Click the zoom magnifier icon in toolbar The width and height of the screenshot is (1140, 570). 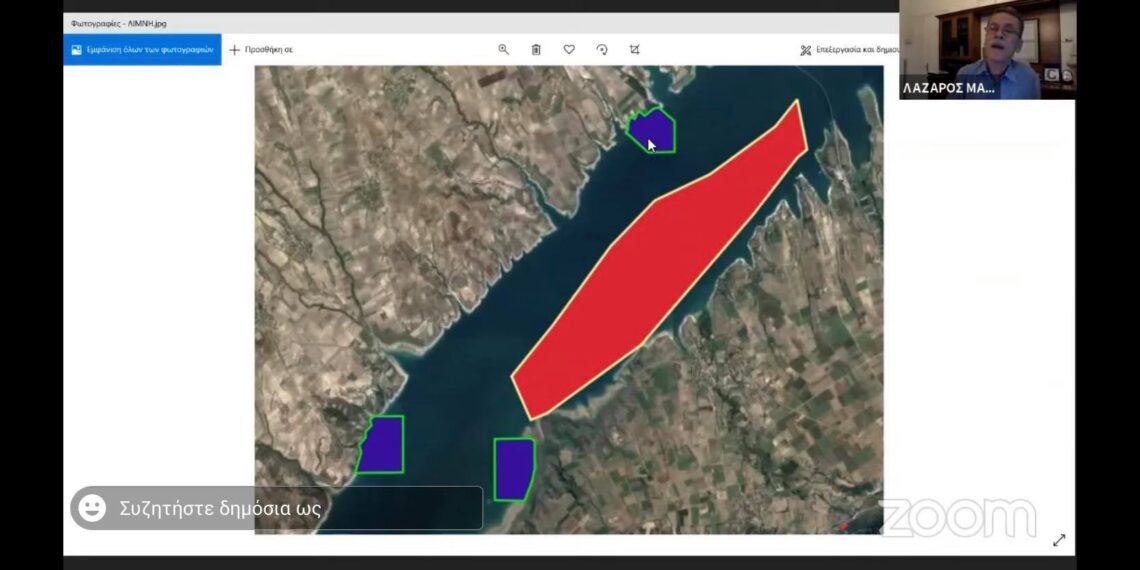503,49
